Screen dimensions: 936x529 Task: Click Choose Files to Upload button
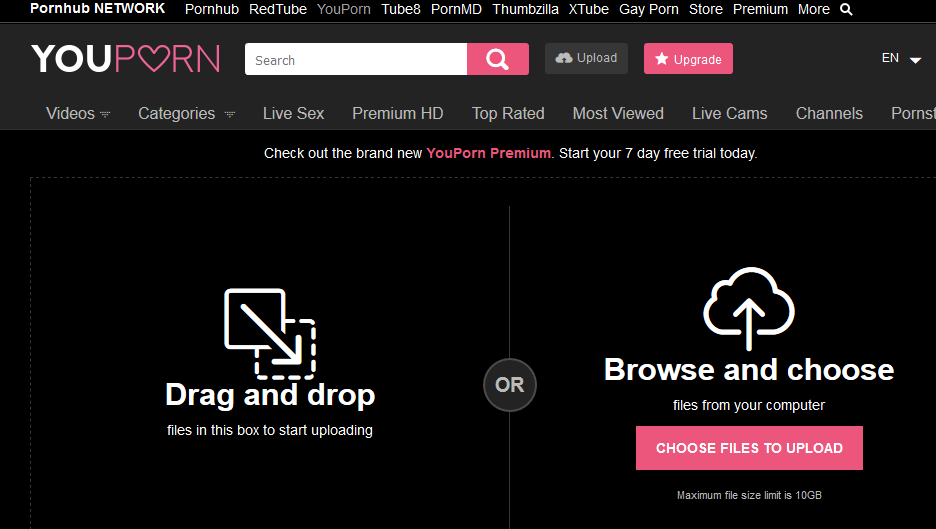[x=749, y=448]
